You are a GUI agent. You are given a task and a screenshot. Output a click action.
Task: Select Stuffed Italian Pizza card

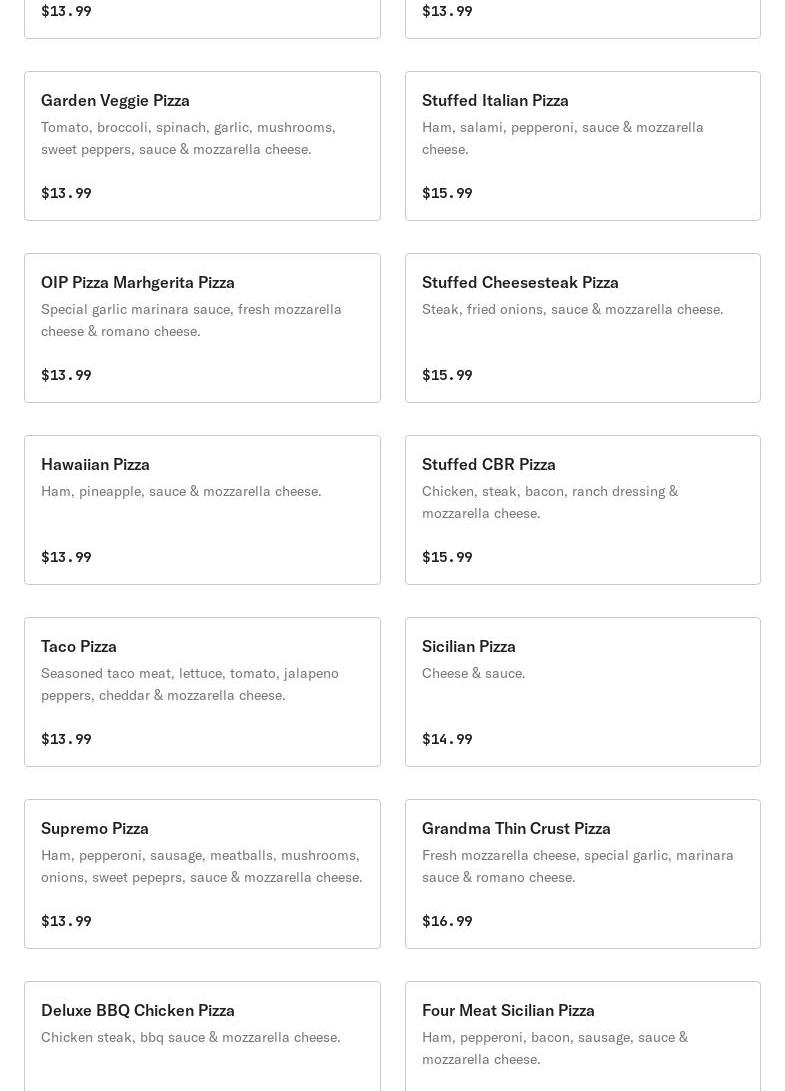pyautogui.click(x=582, y=146)
